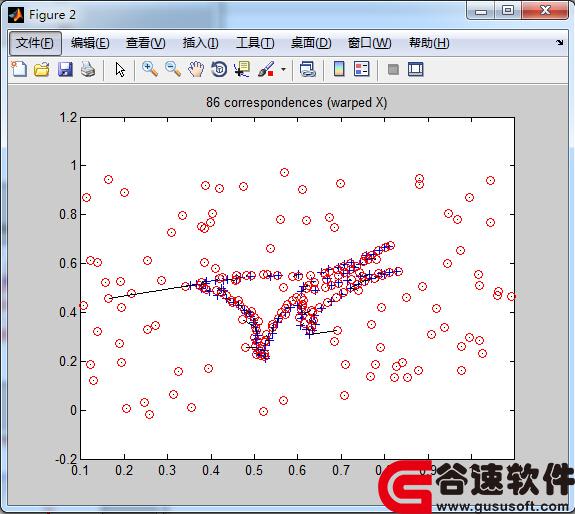Select the Pan hand tool

pyautogui.click(x=196, y=69)
